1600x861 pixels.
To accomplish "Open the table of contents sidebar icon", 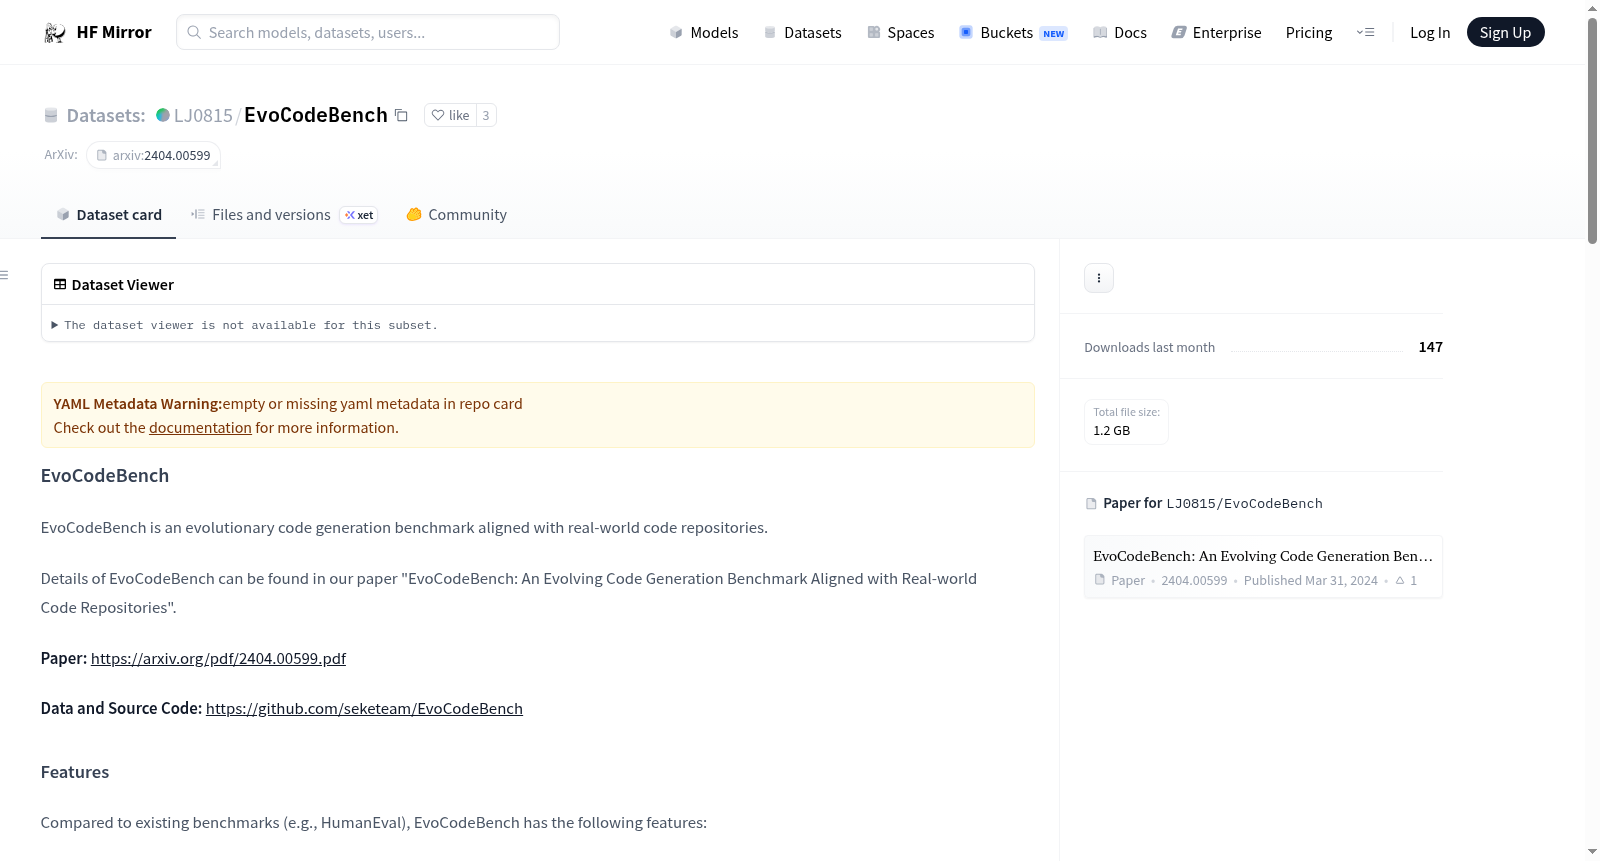I will click(x=4, y=275).
